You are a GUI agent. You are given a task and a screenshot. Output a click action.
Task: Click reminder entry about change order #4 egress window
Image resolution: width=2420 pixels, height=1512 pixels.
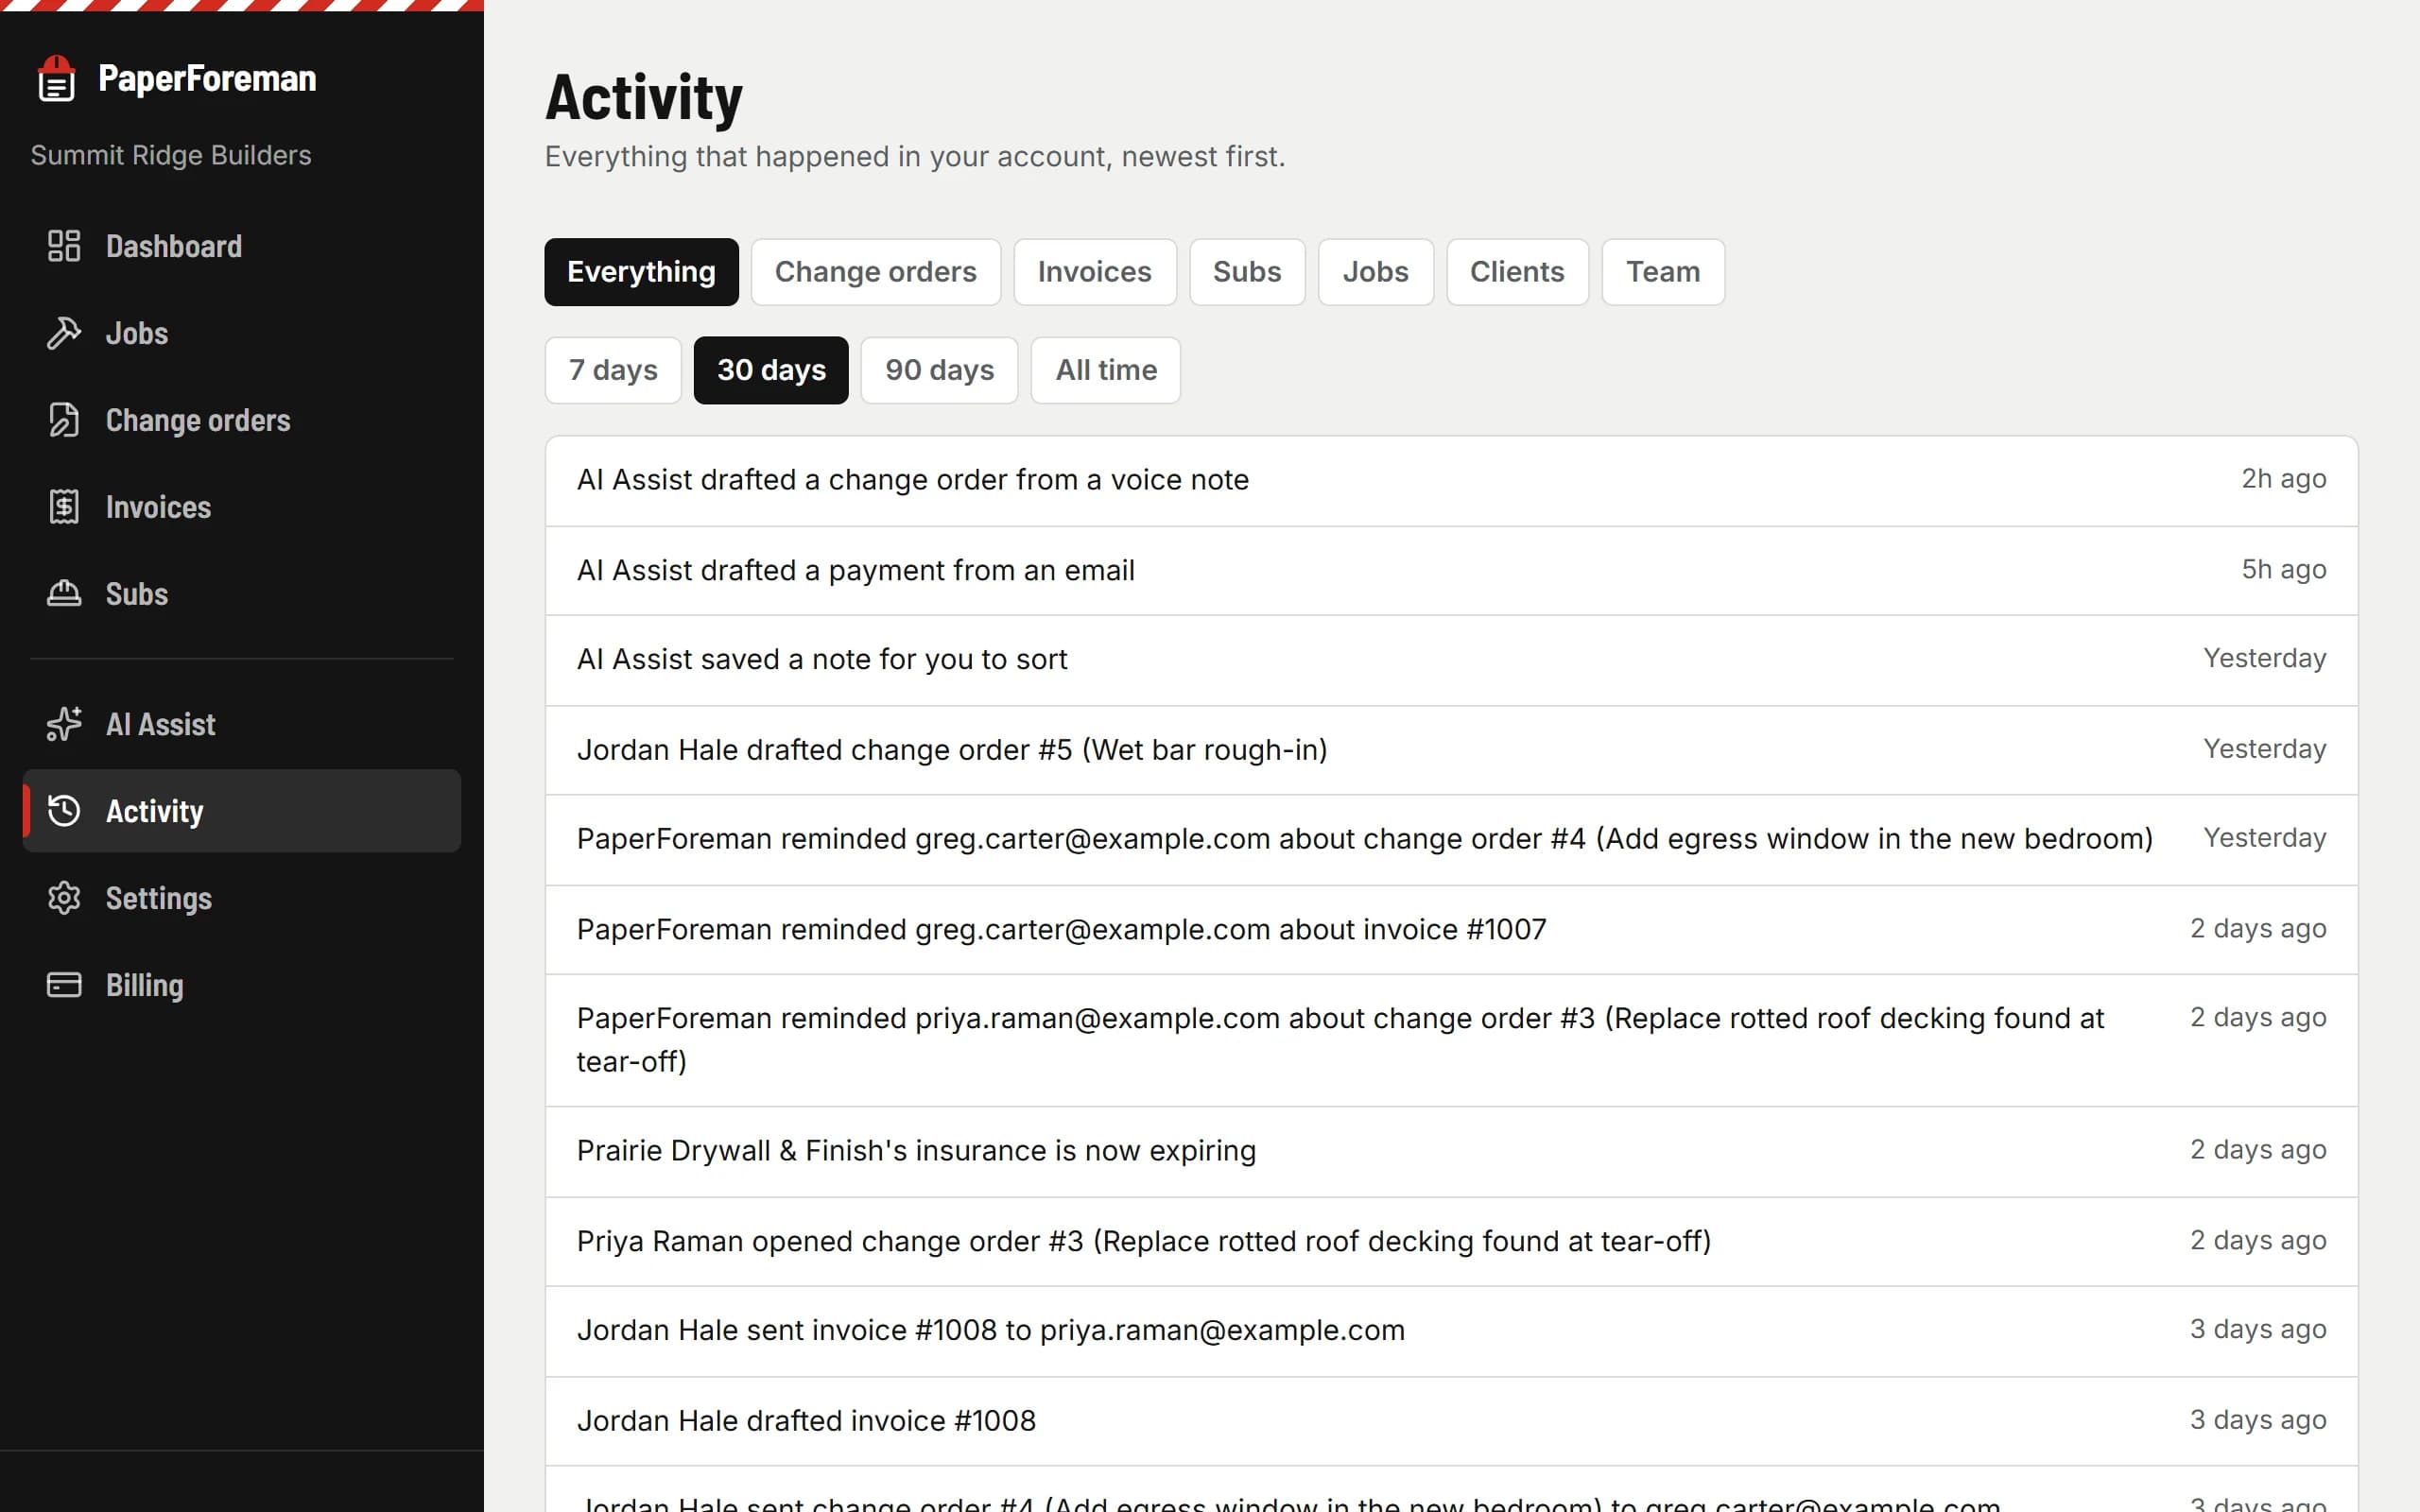click(x=1452, y=839)
